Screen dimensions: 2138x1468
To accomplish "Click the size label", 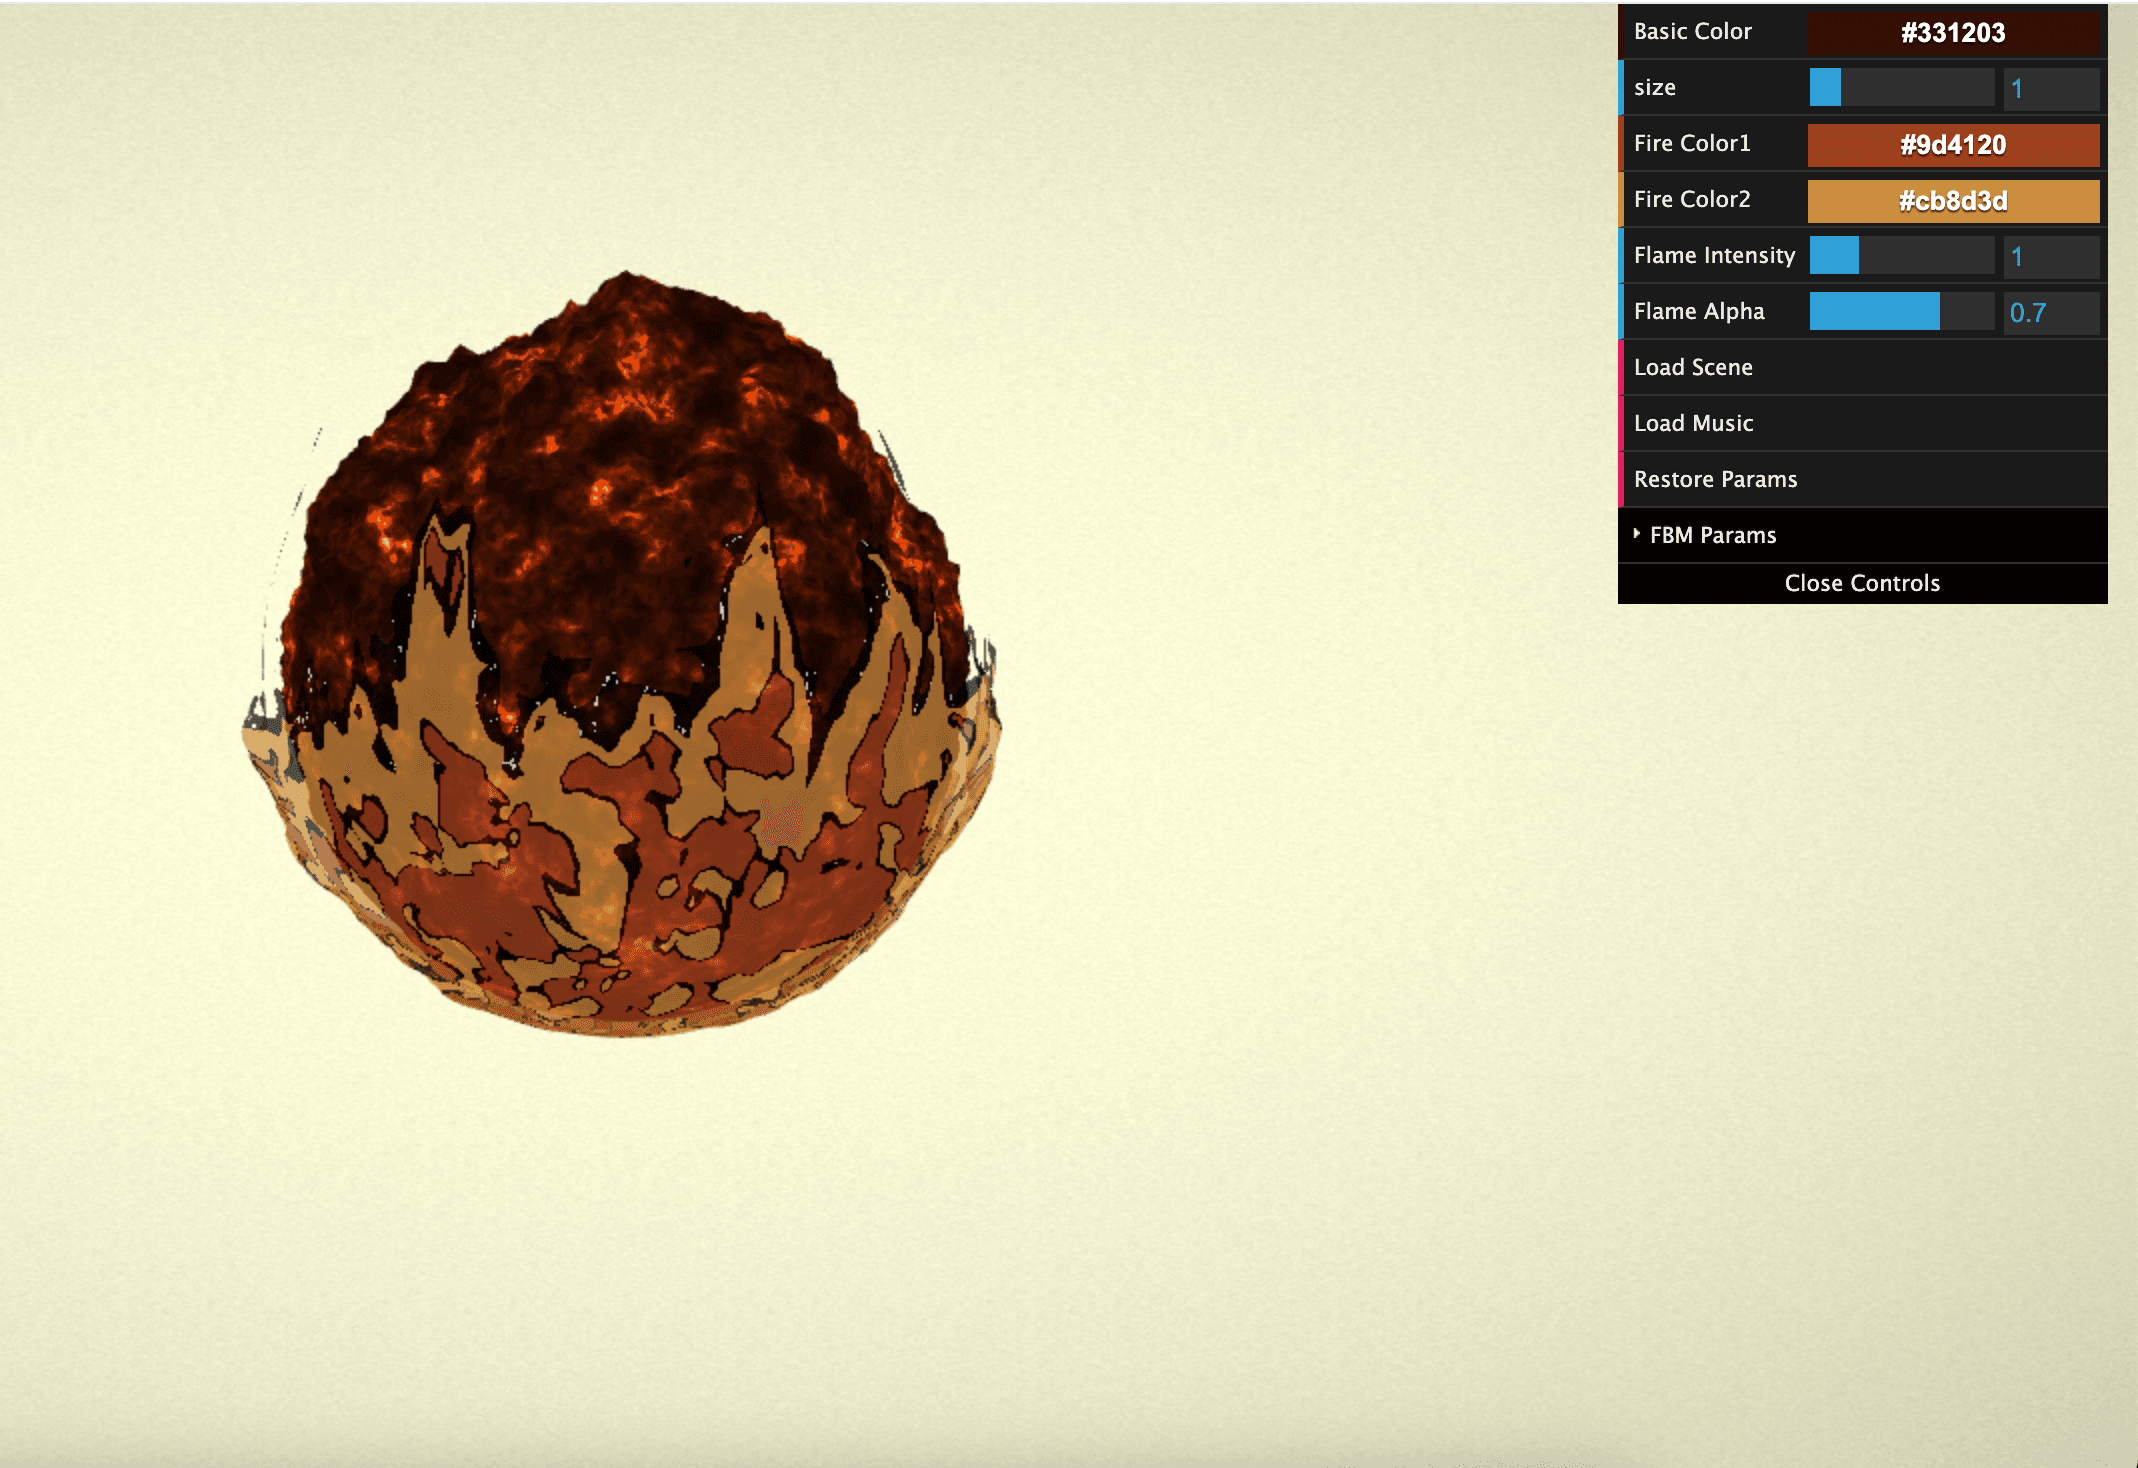I will point(1654,87).
